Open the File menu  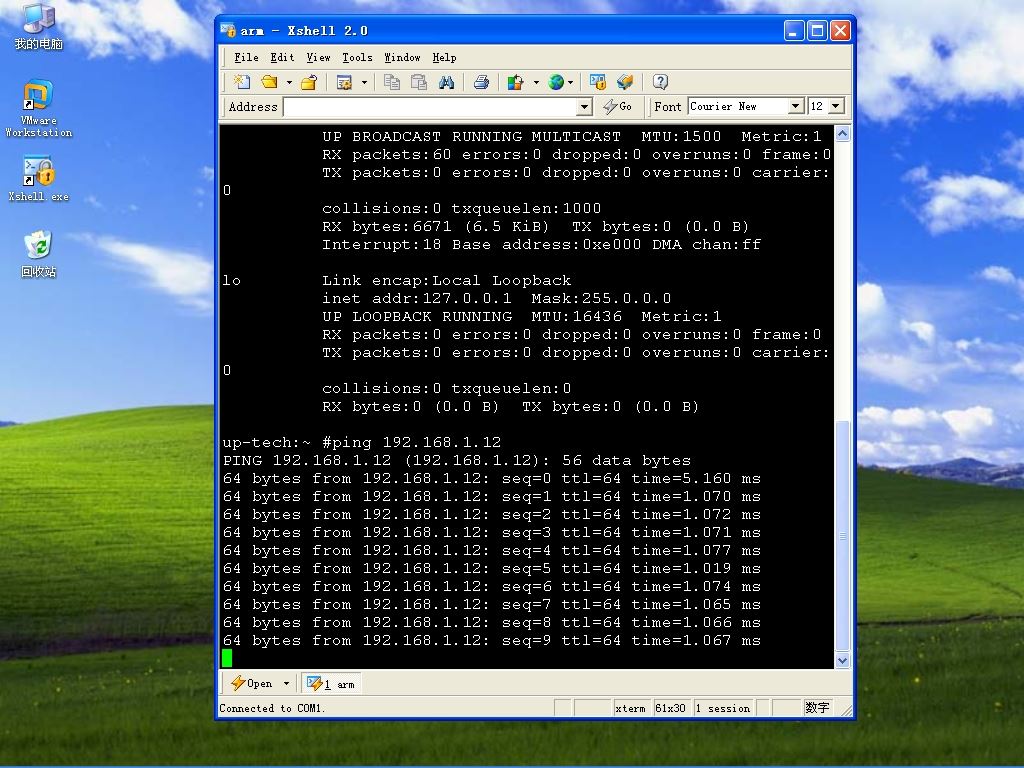coord(246,57)
